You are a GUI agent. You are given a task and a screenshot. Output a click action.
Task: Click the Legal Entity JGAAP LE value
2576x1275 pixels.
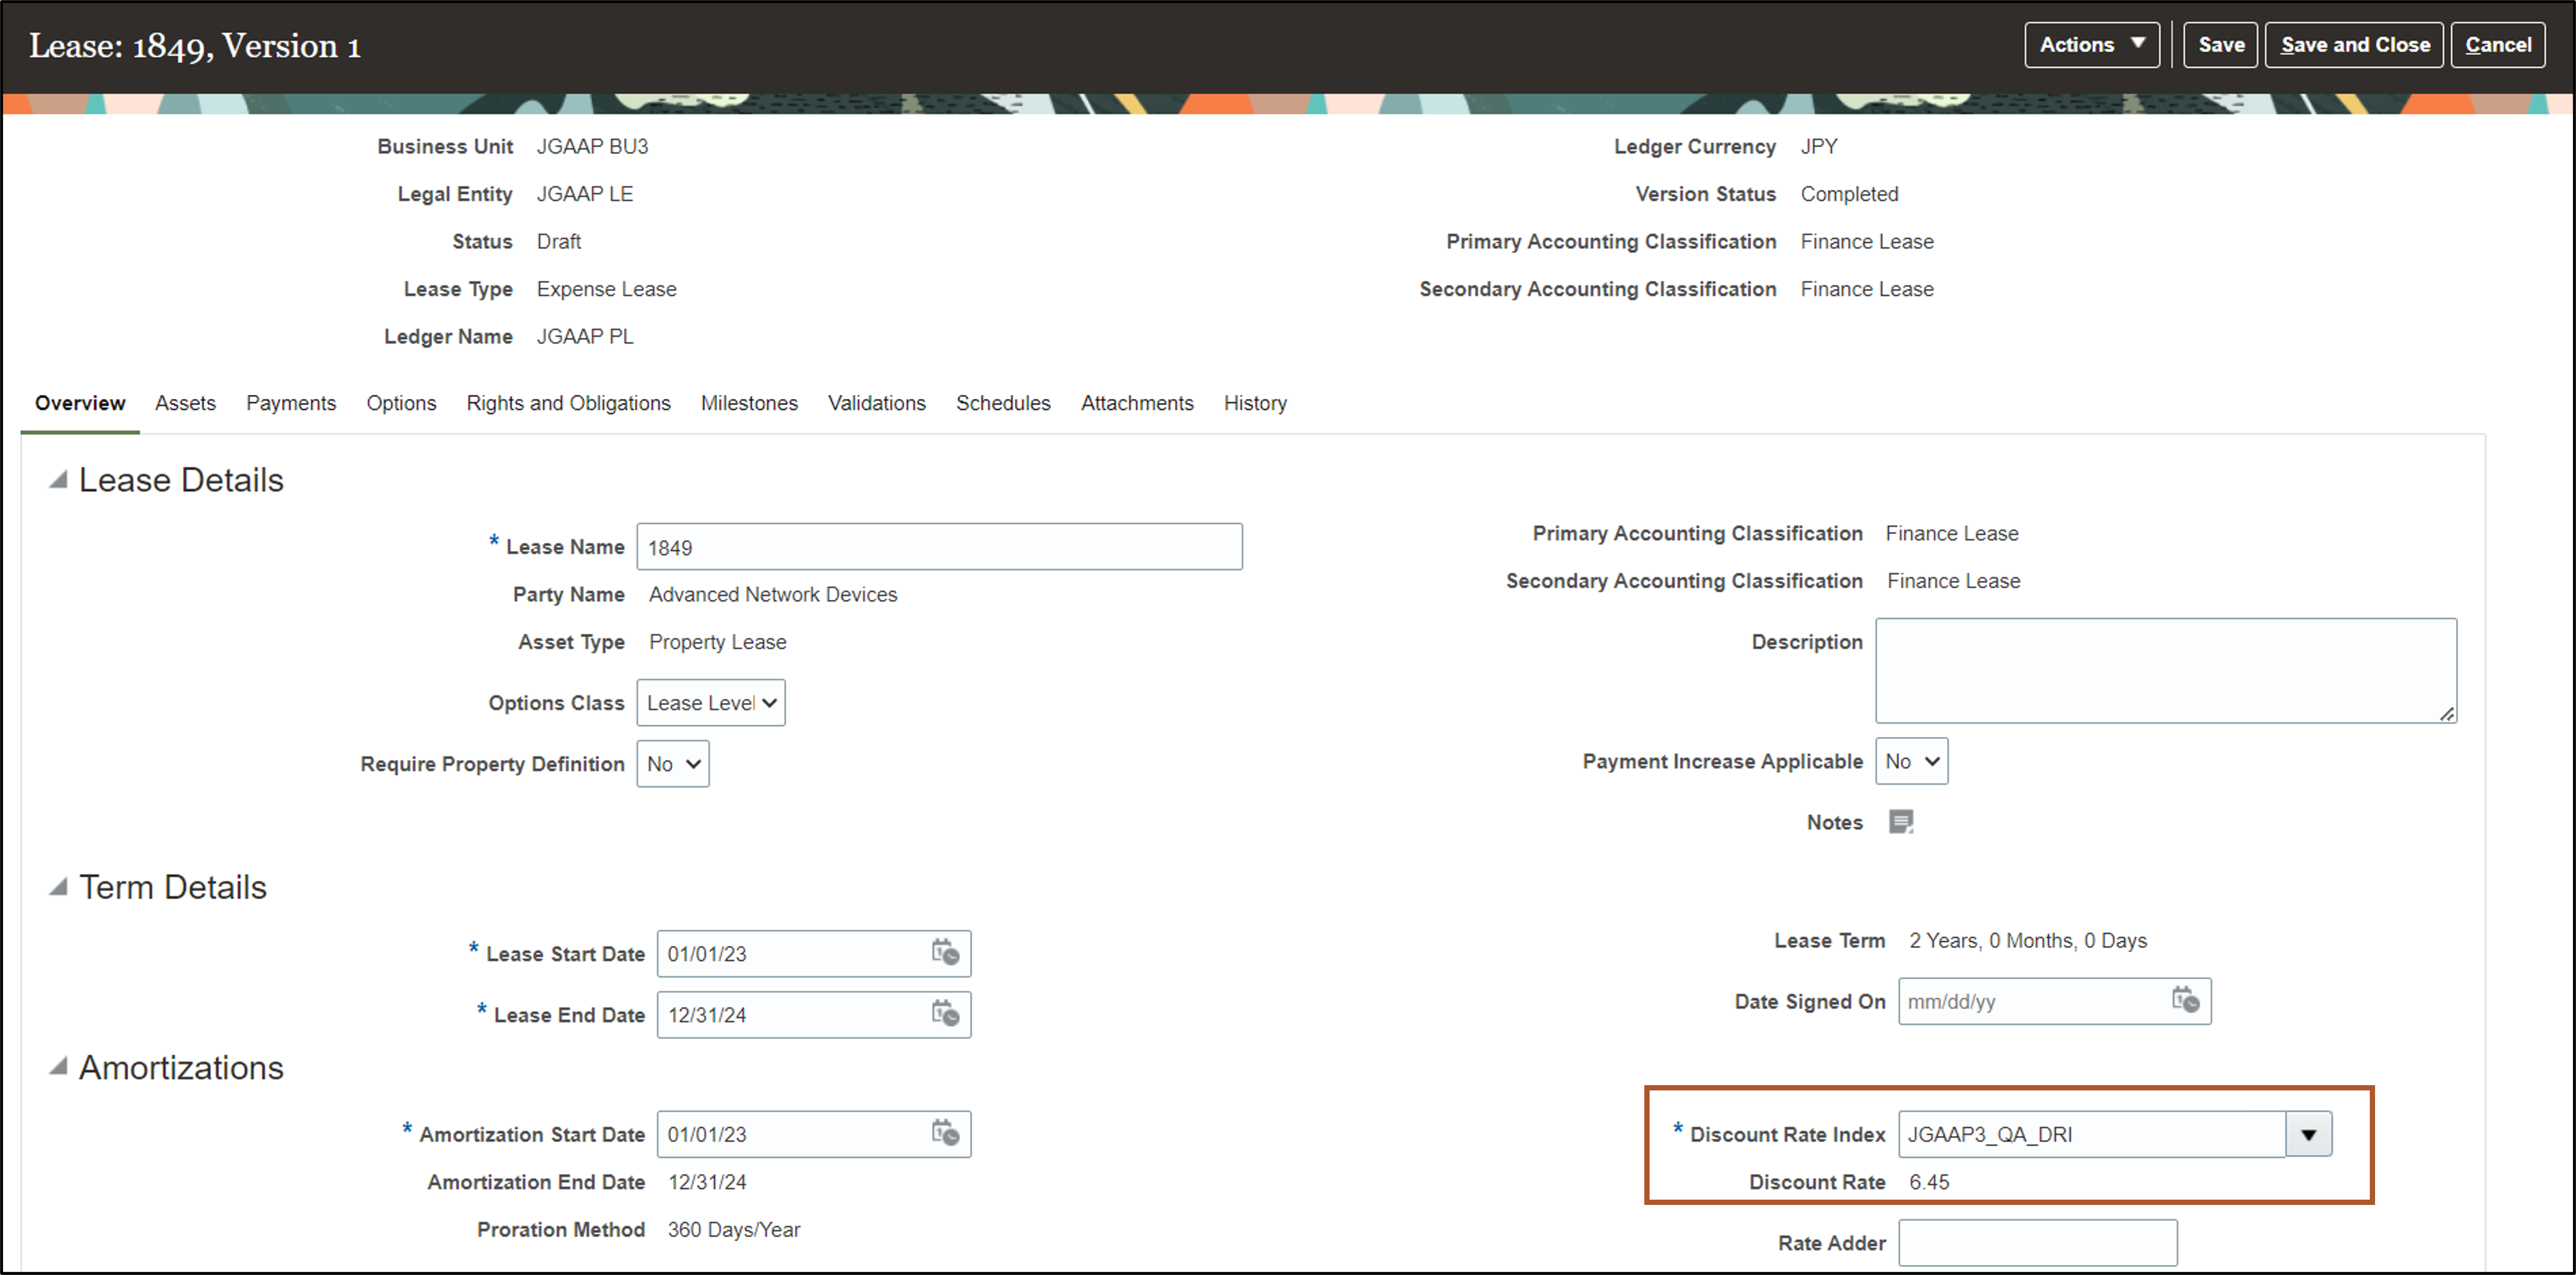point(584,193)
